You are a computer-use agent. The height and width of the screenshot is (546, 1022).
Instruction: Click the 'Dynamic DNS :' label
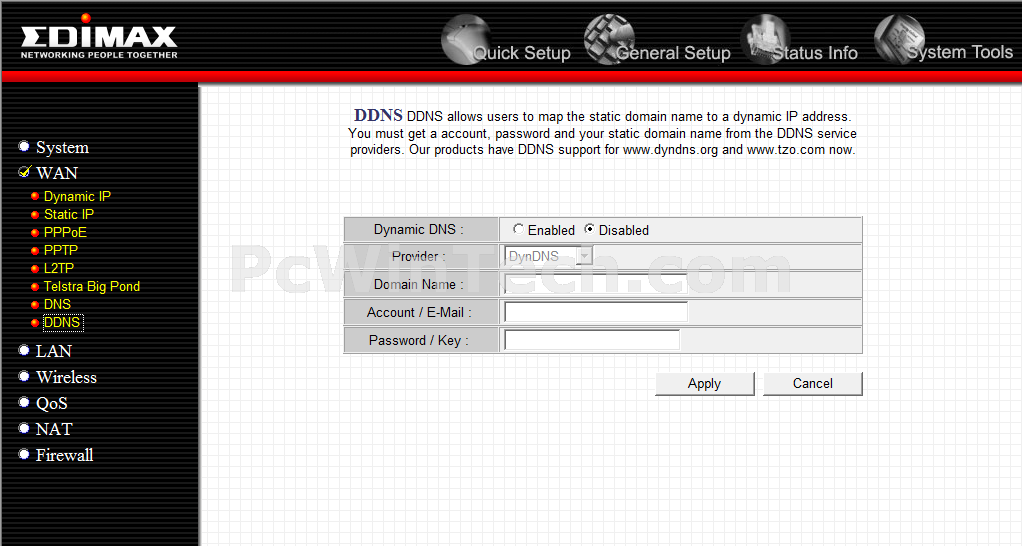418,229
